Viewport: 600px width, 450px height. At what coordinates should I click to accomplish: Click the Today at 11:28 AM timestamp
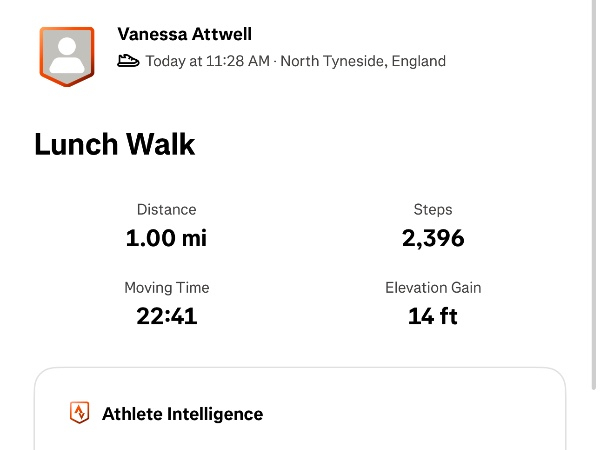pos(208,62)
